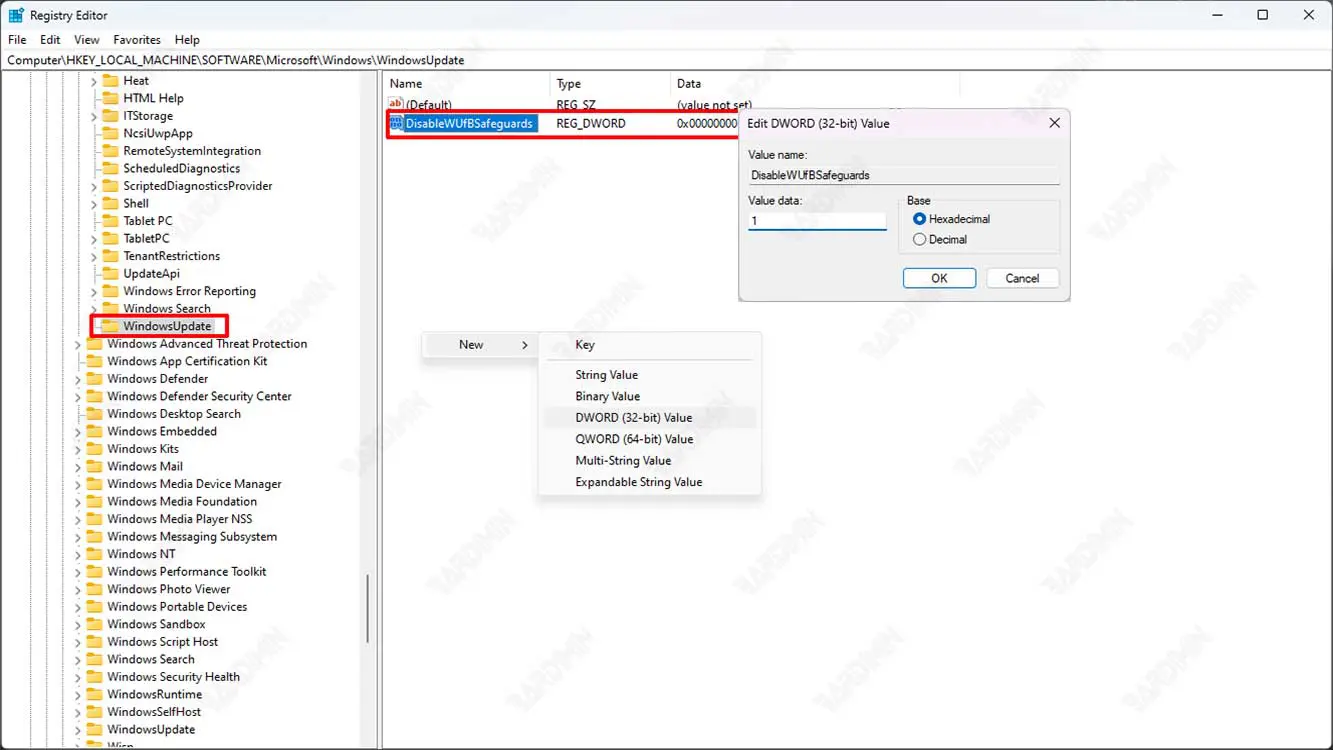Select the ScheduledDiagnostics folder icon

coord(110,168)
